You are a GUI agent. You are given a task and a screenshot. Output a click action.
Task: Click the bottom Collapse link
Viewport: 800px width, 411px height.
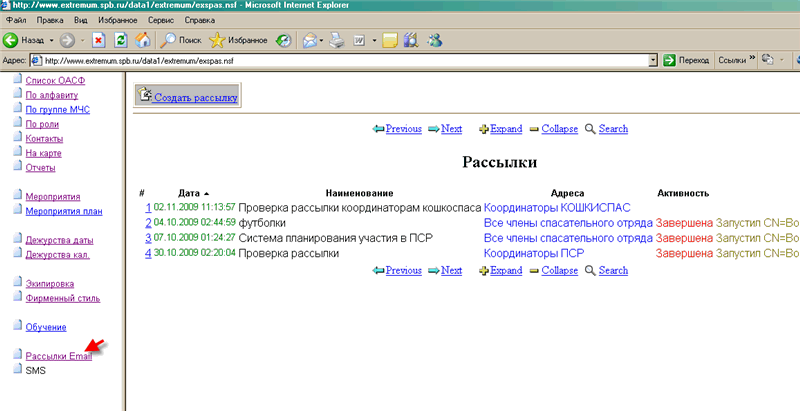tap(560, 270)
